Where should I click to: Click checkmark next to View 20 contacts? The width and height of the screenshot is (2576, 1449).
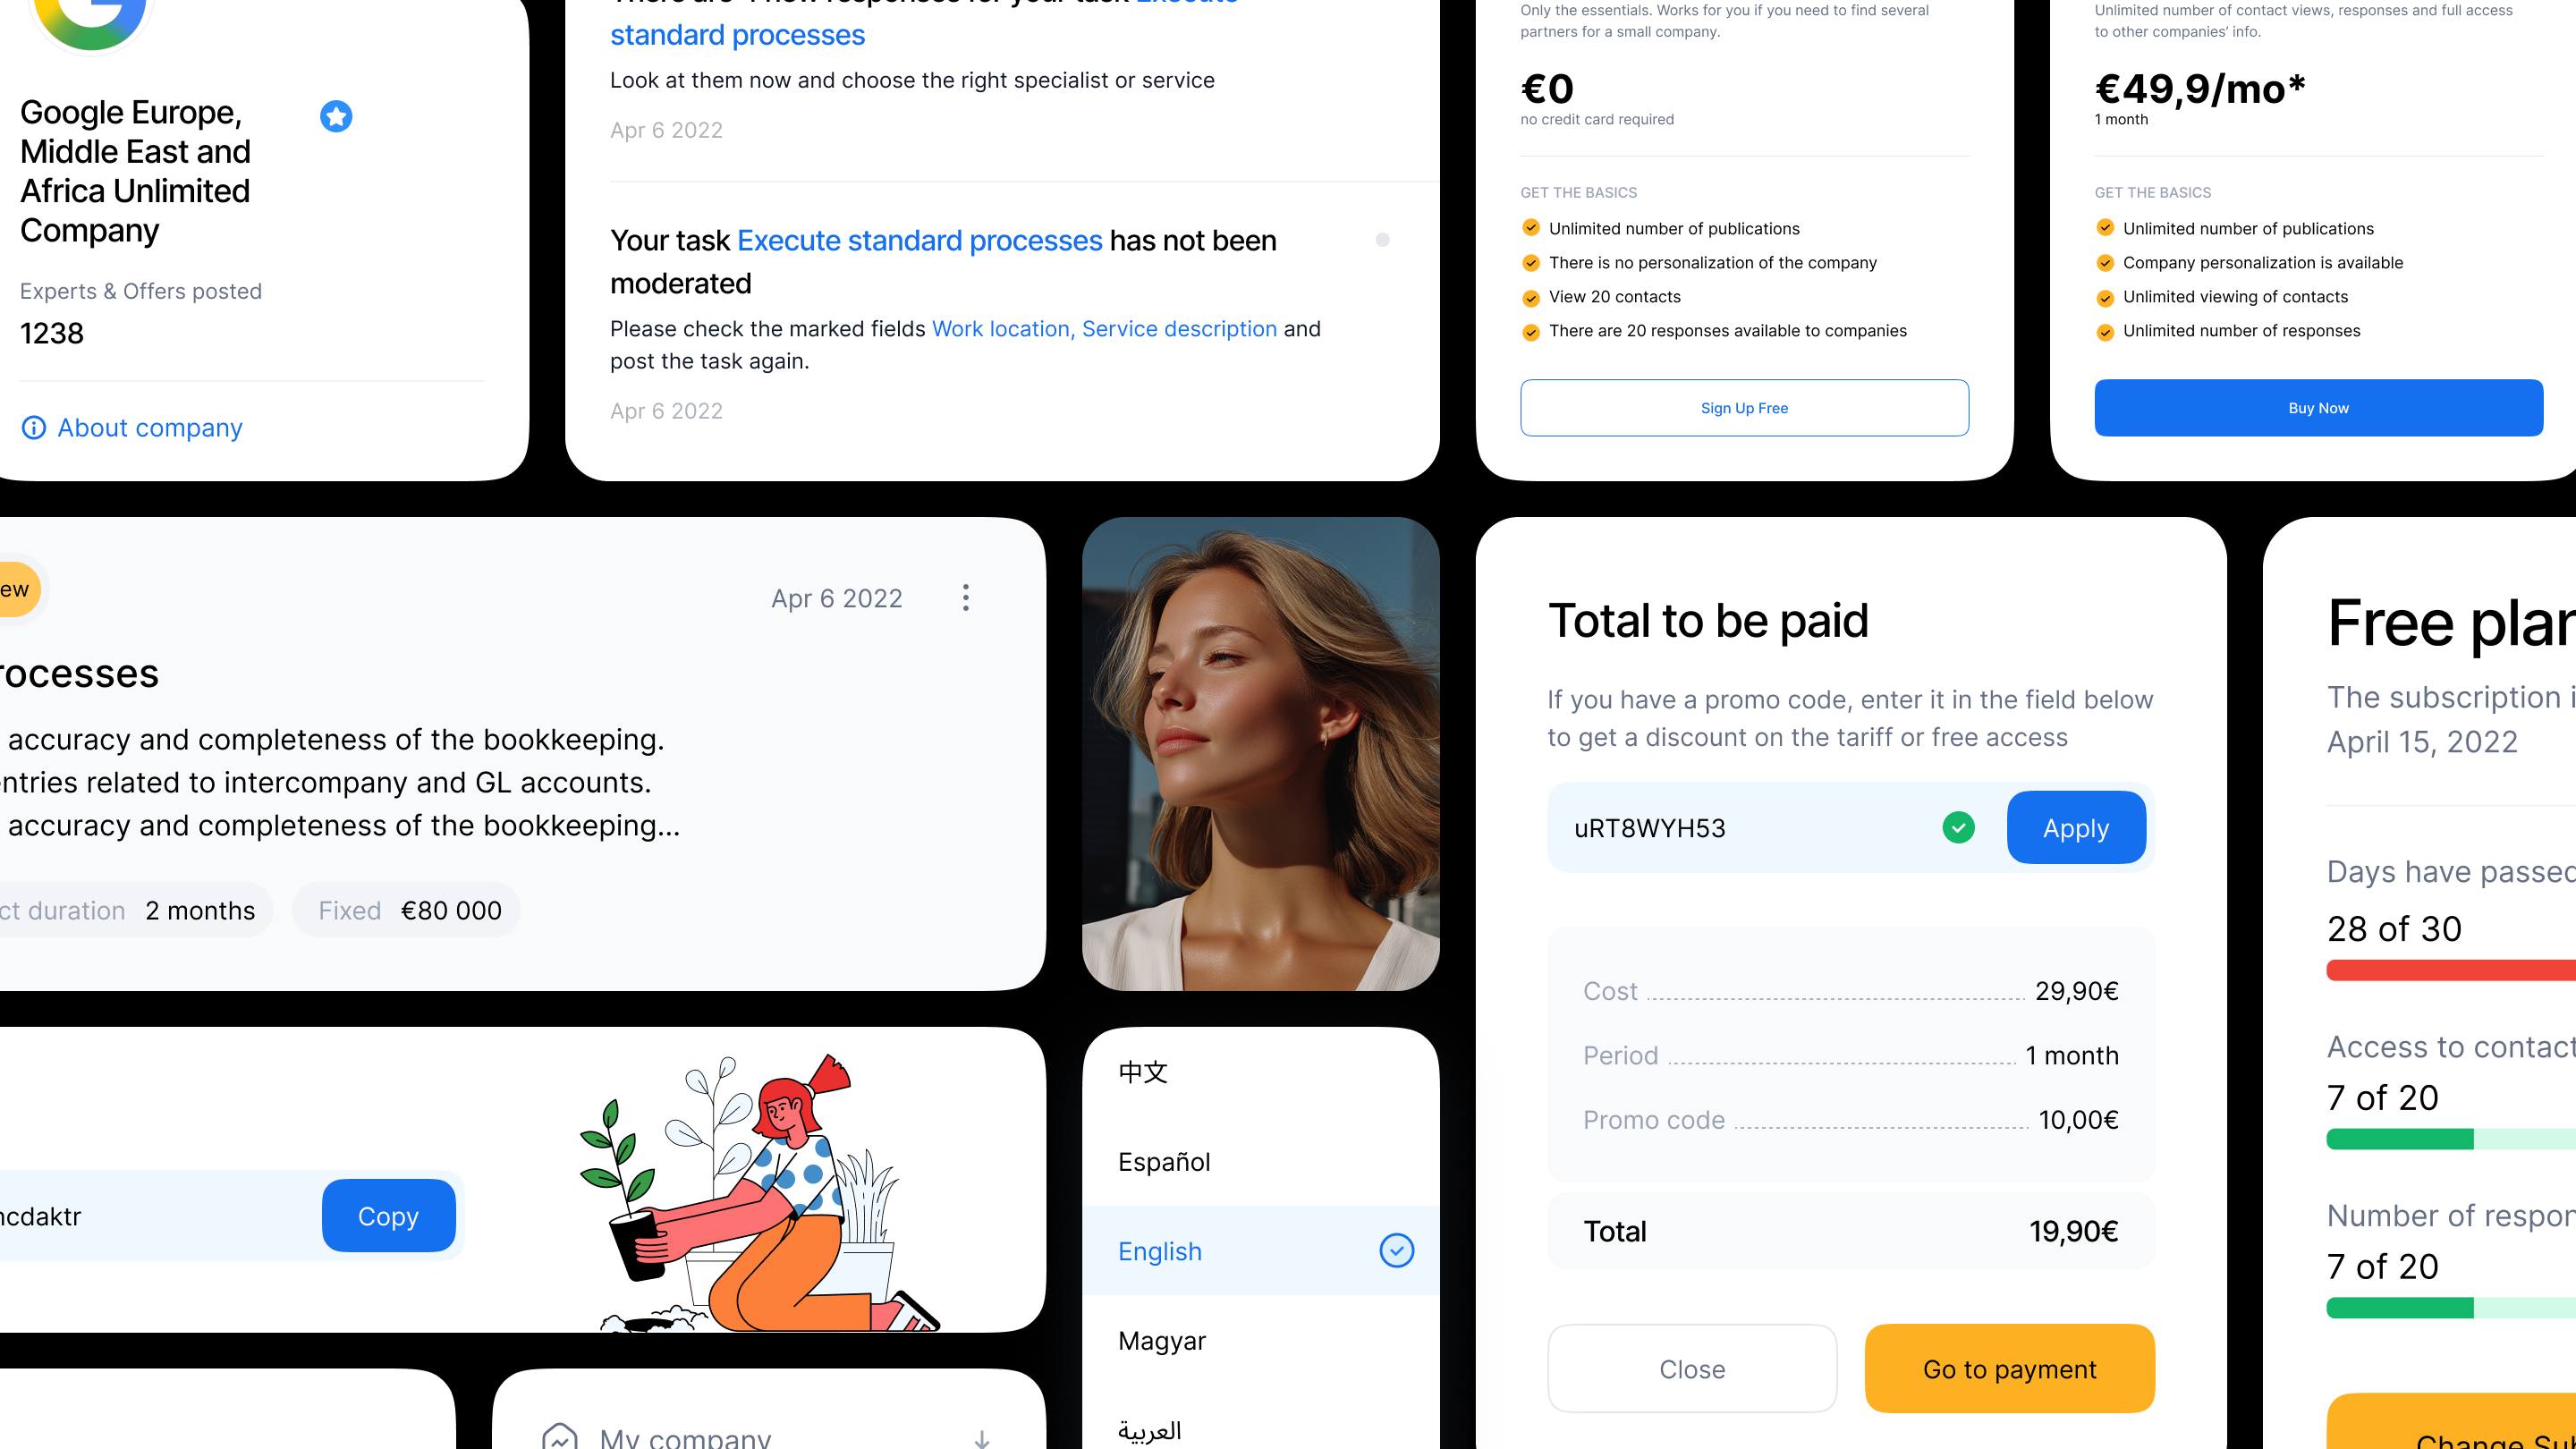coord(1531,298)
